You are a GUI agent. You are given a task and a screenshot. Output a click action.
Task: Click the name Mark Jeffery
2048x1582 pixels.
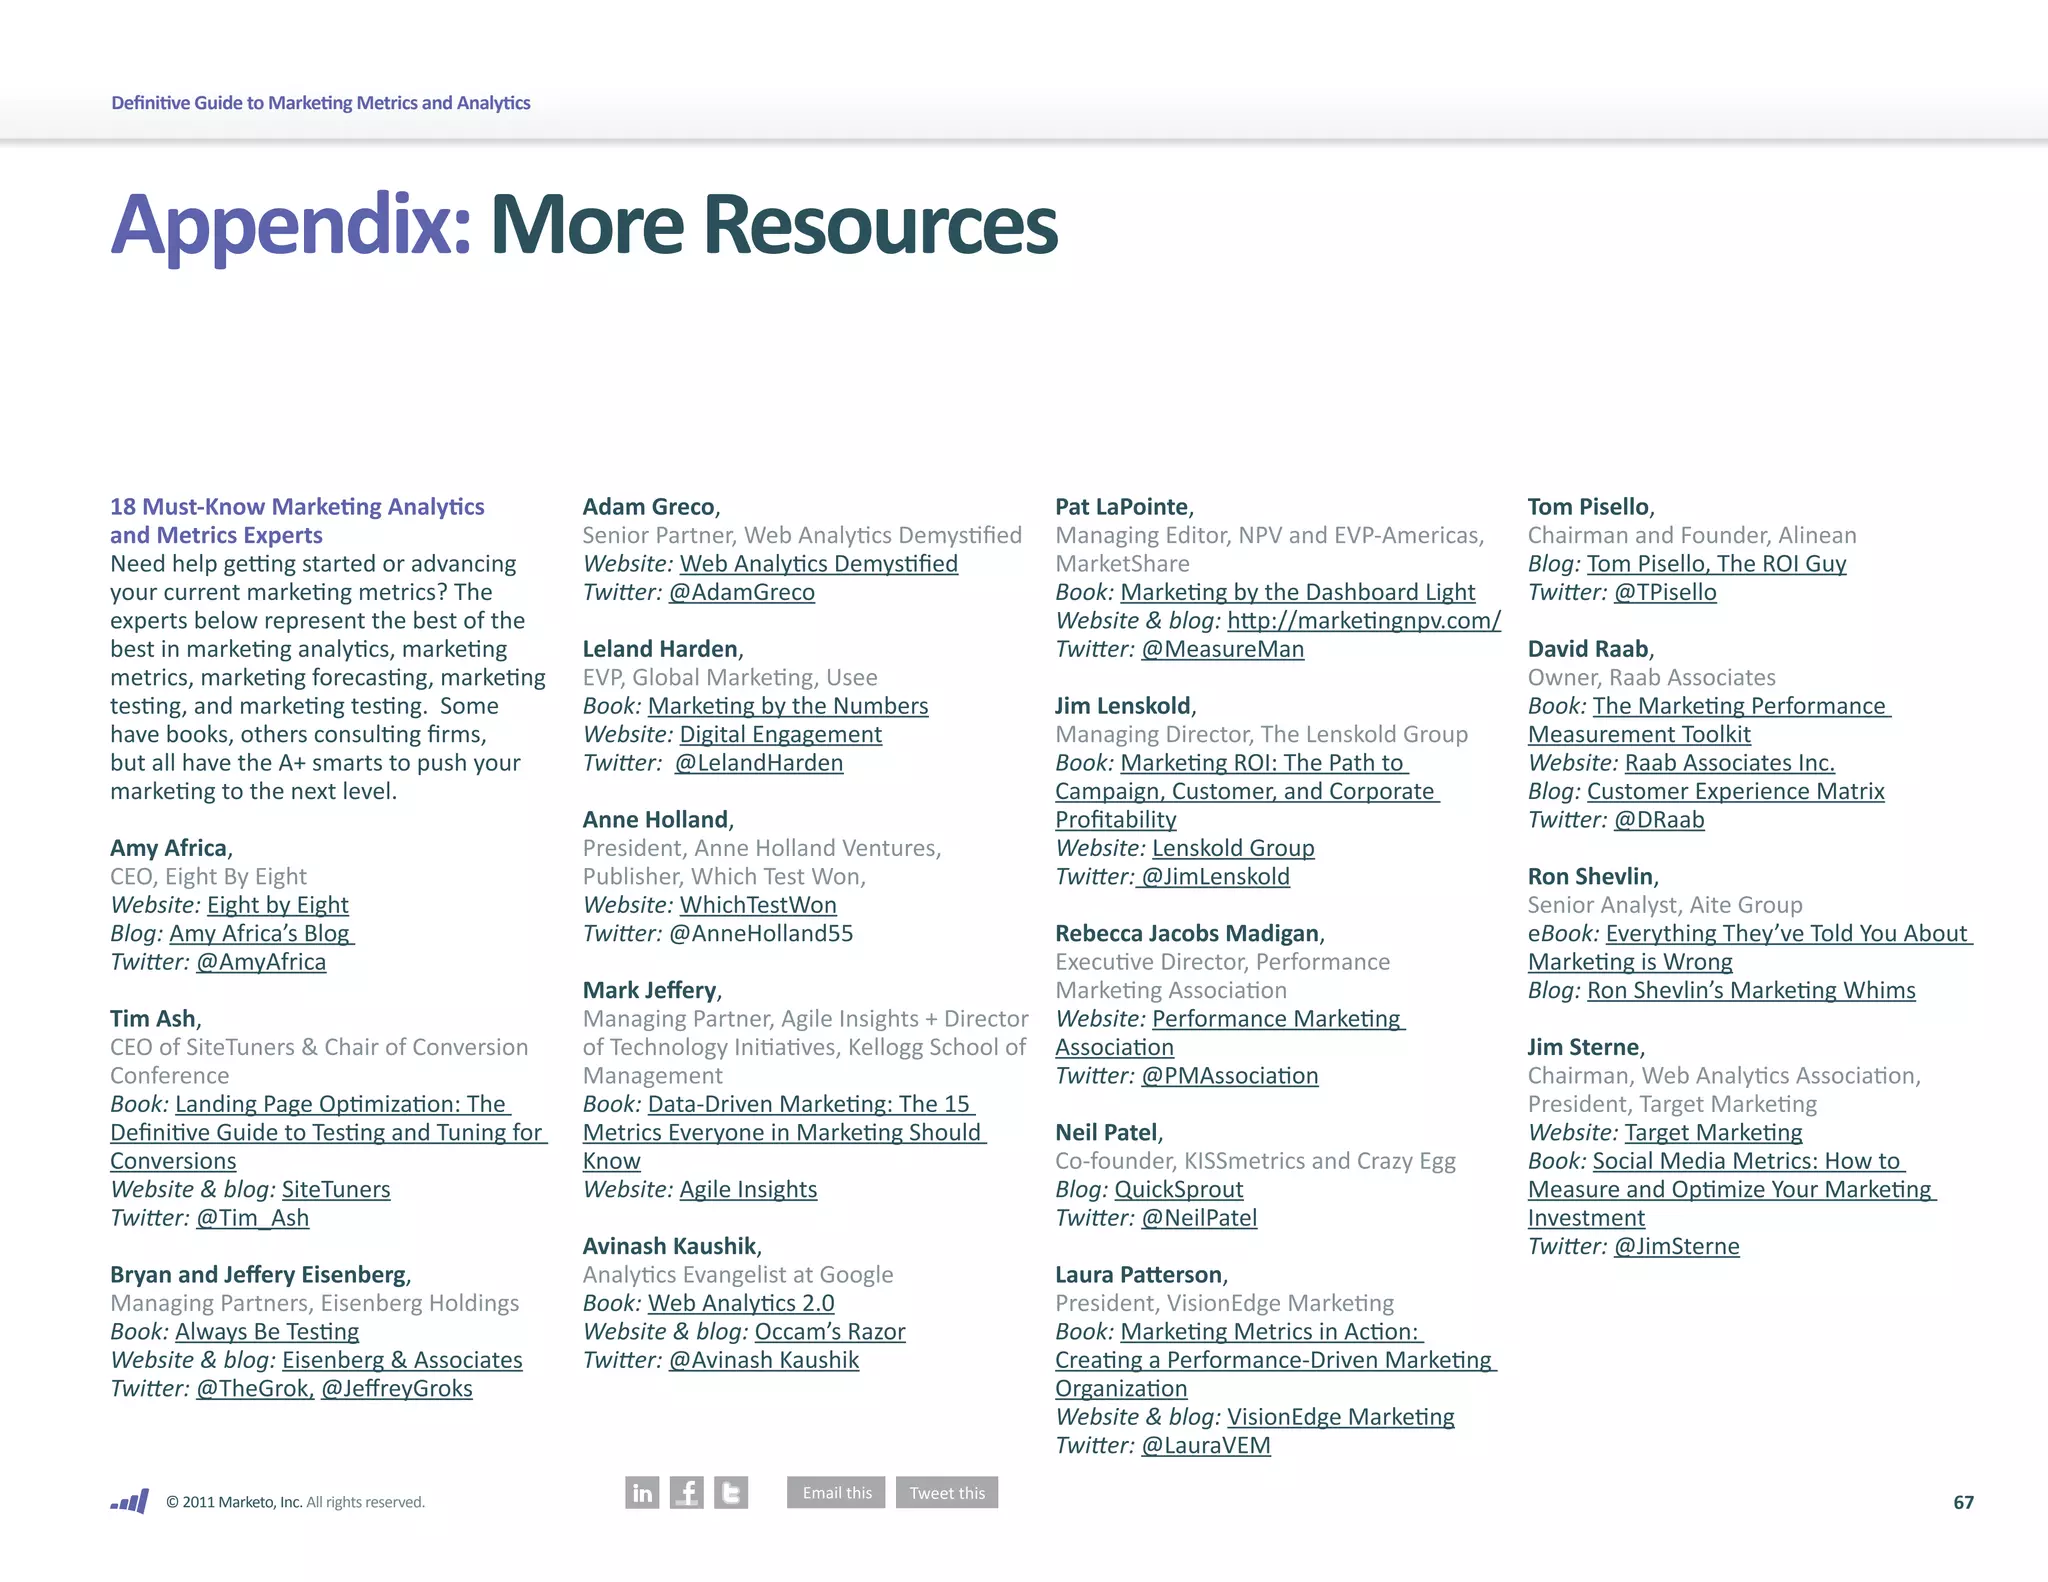pyautogui.click(x=650, y=990)
